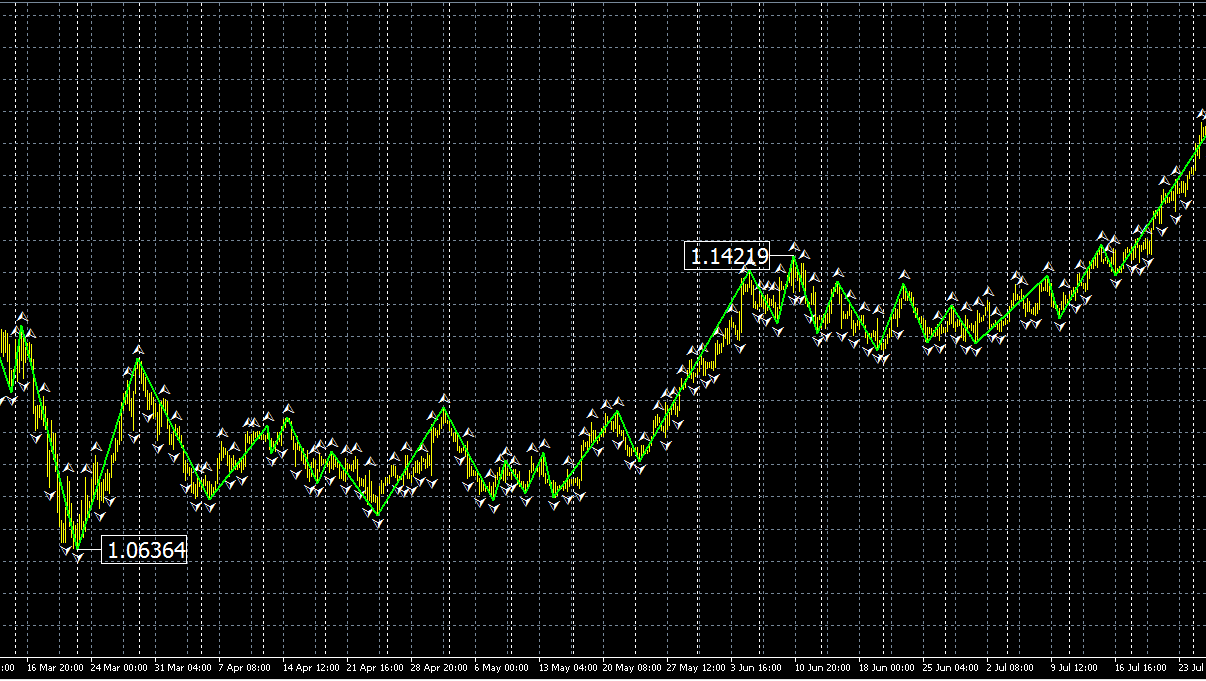Click the 10 Jun 20:00 time label
Viewport: 1206px width, 681px height.
pyautogui.click(x=824, y=668)
